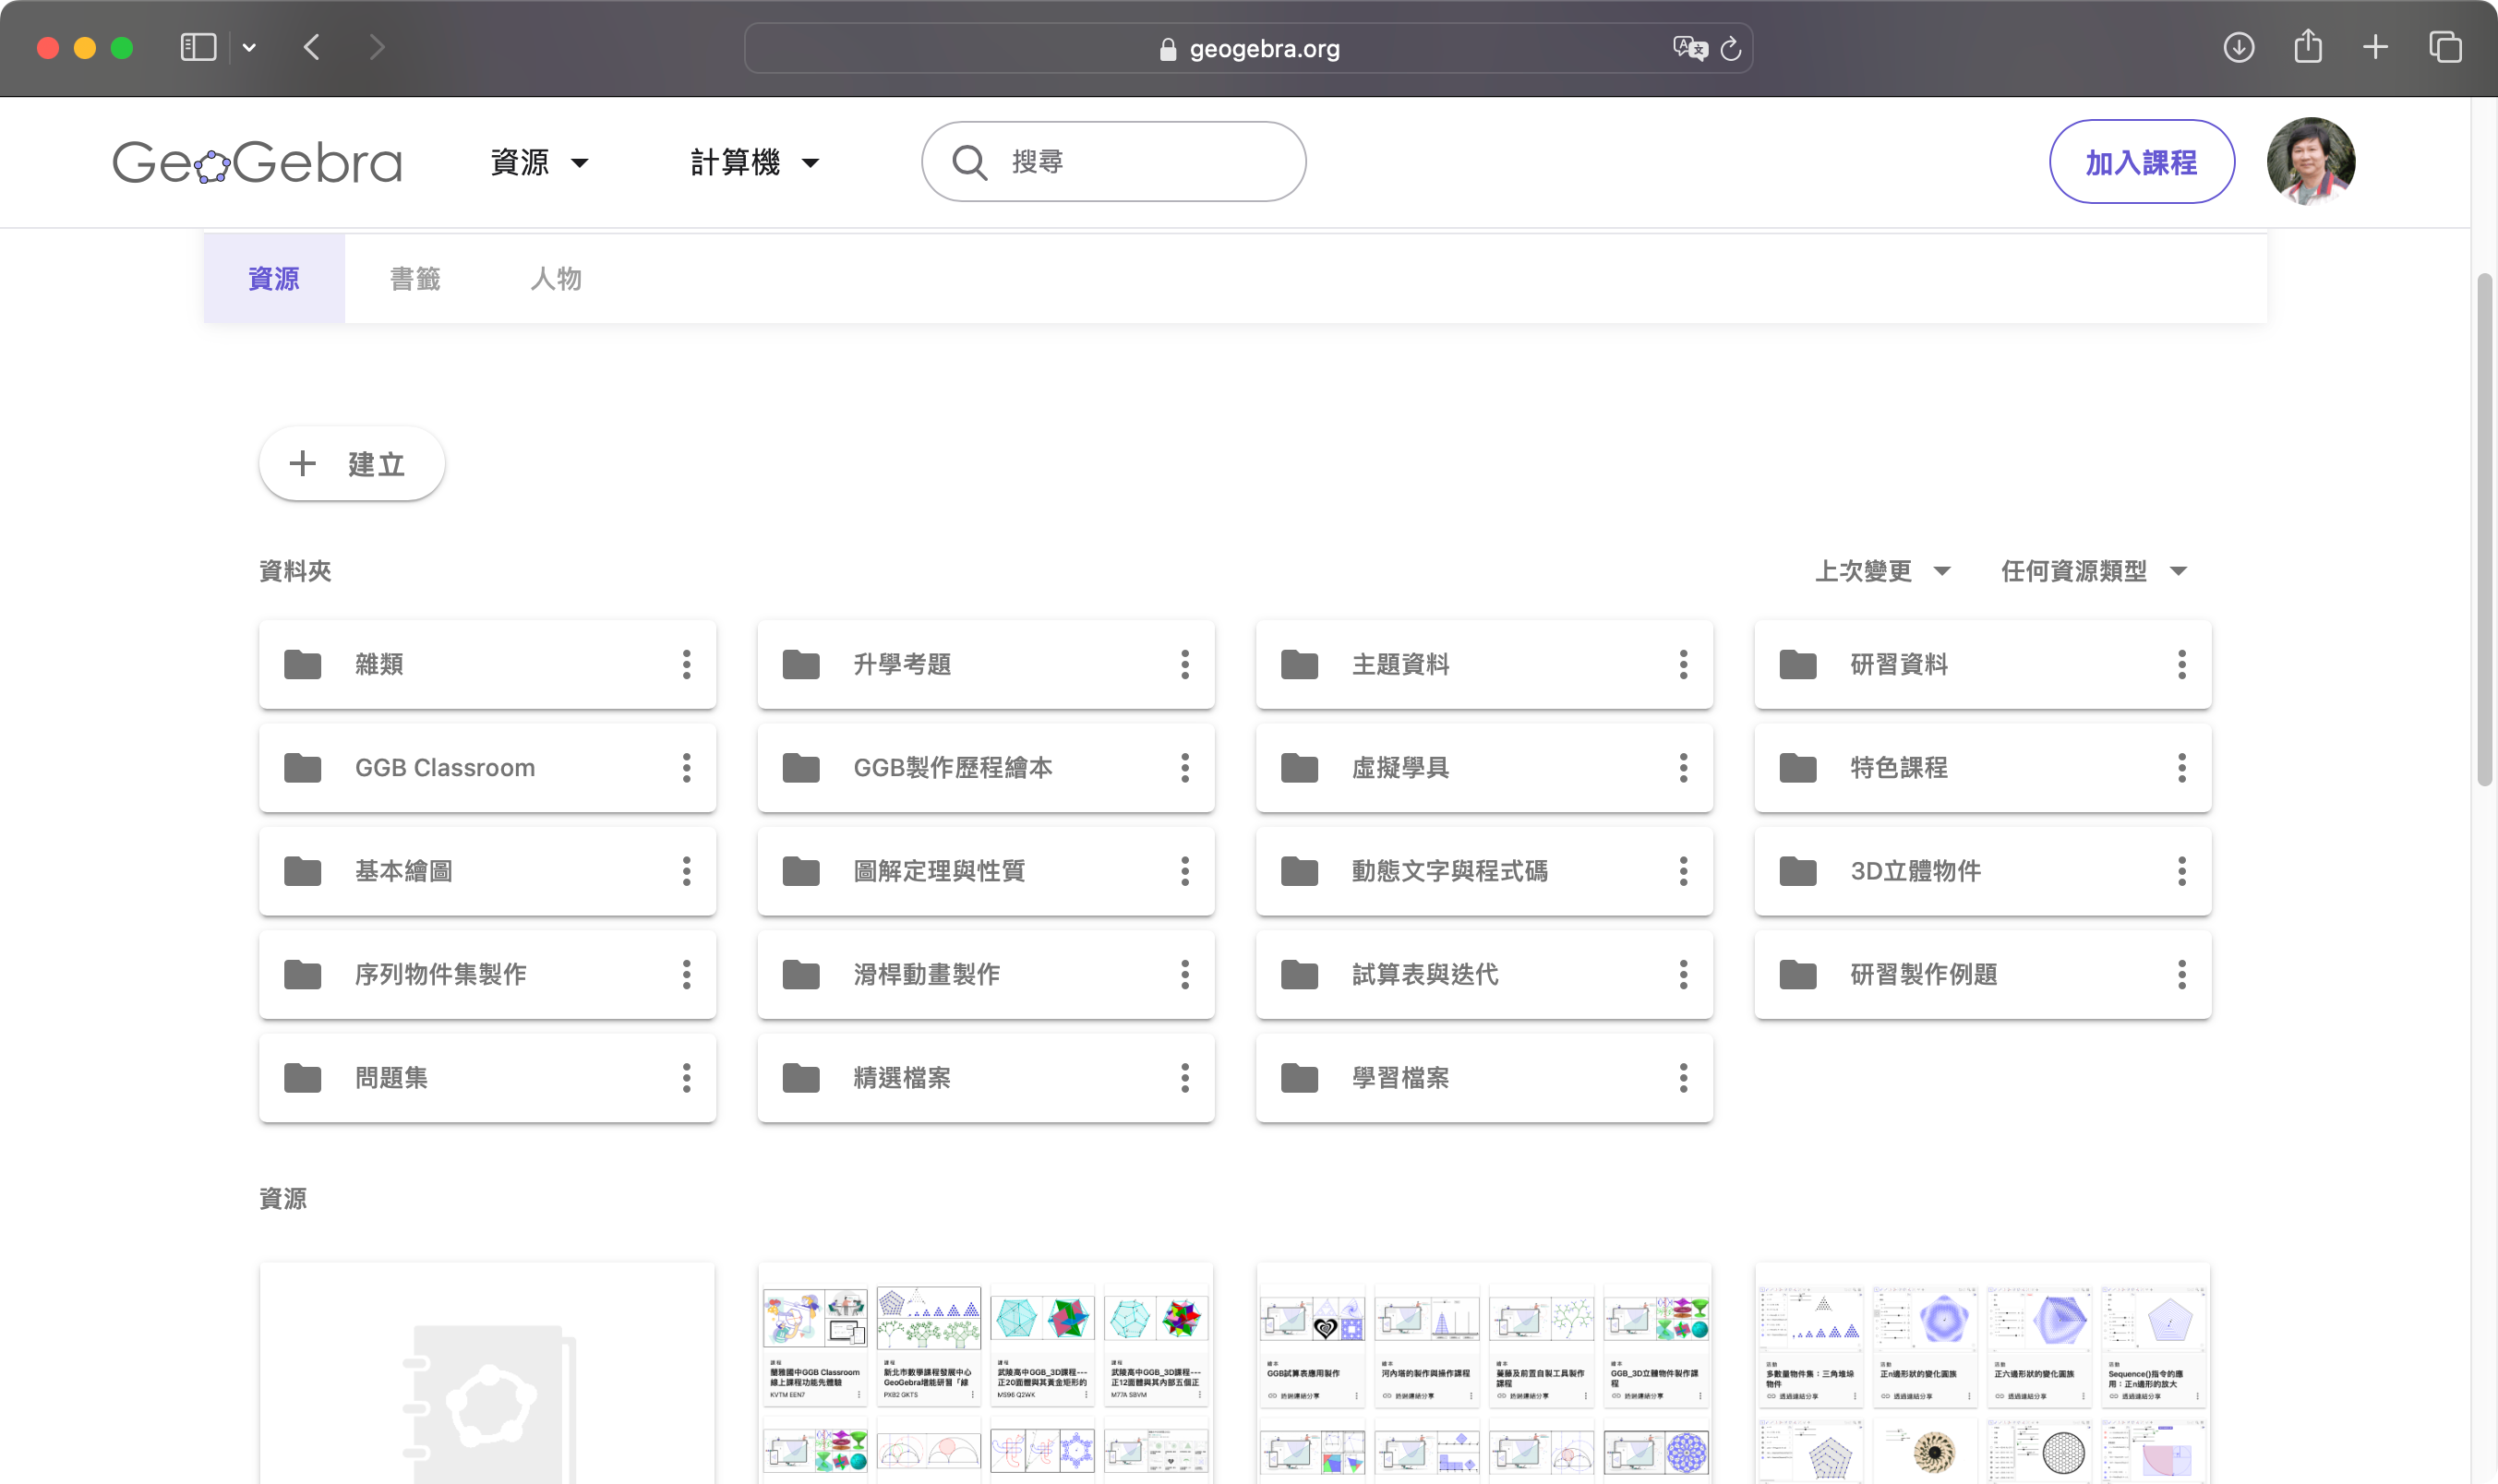
Task: Open the 上次變更 sort dropdown
Action: tap(1883, 571)
